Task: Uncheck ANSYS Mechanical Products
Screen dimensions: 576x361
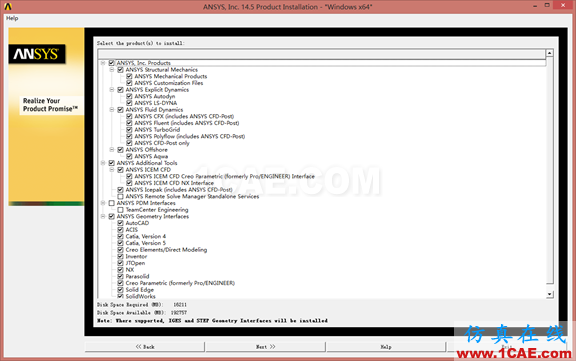Action: pos(129,76)
